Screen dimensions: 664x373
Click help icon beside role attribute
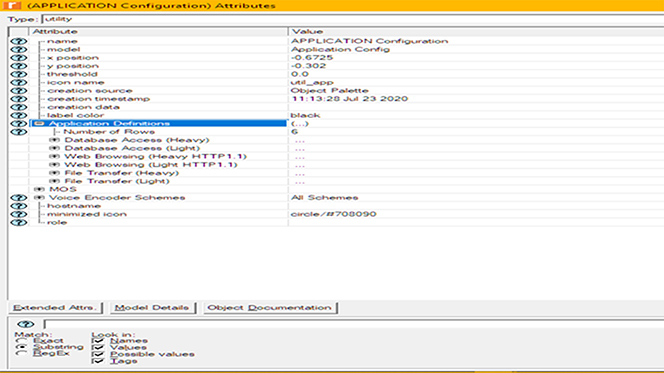pyautogui.click(x=19, y=223)
